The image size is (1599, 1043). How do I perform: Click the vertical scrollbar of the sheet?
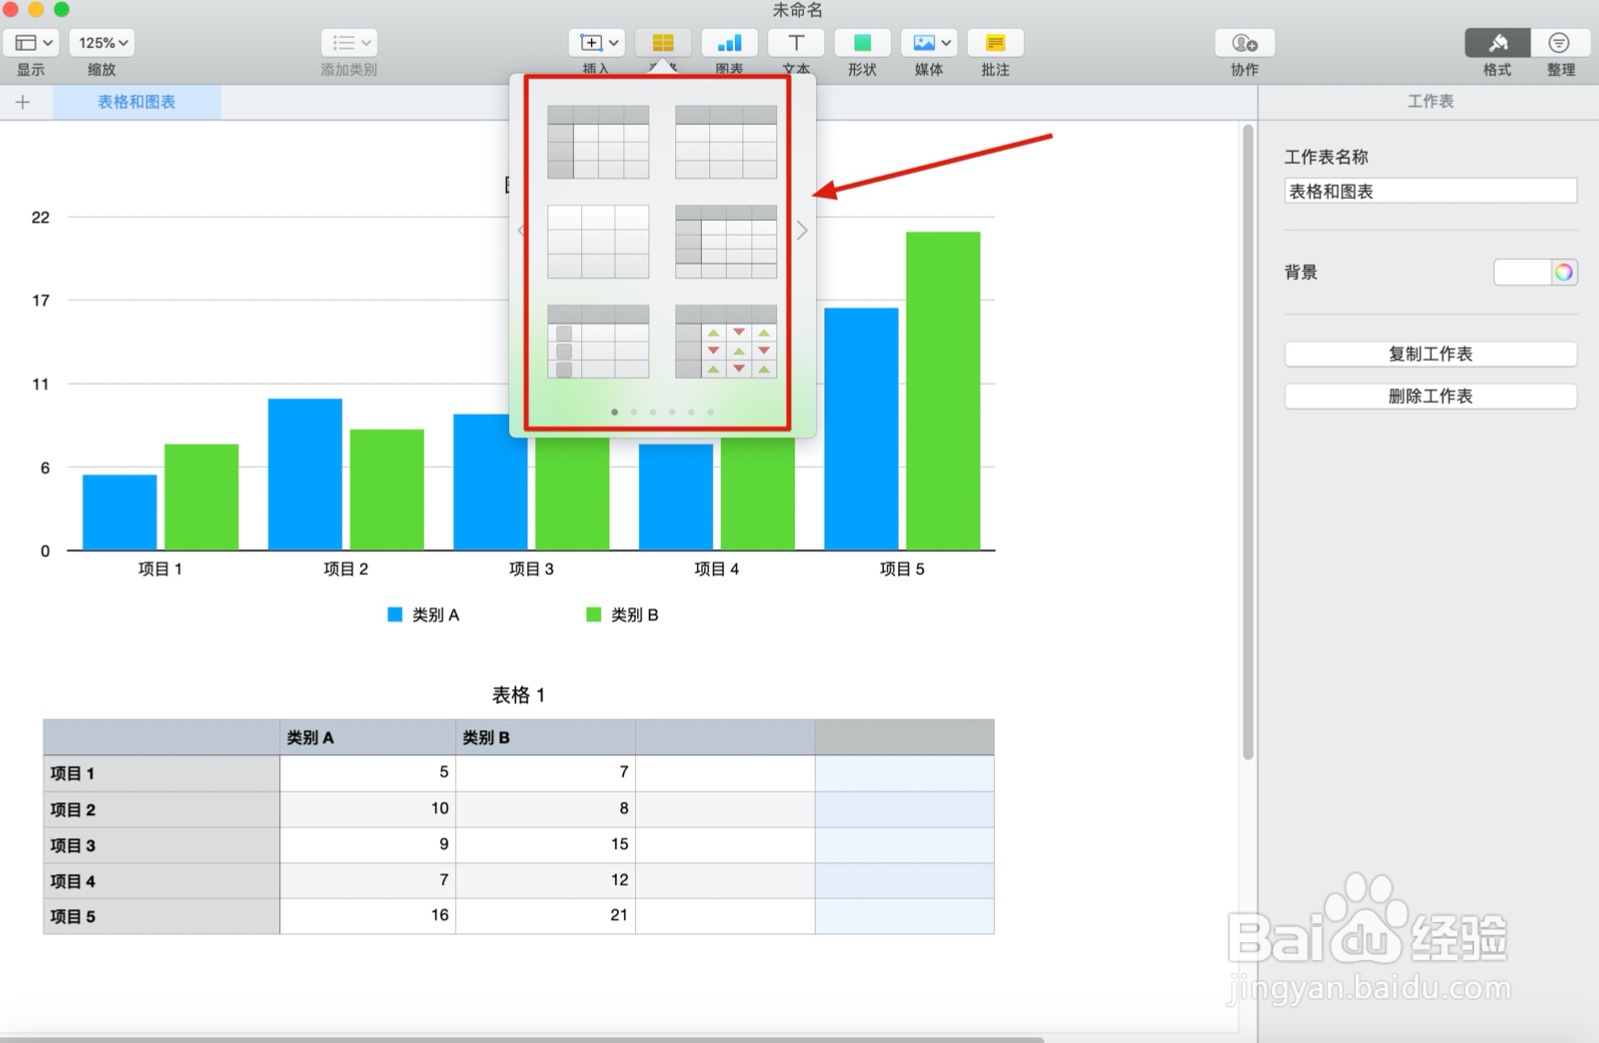[1247, 442]
